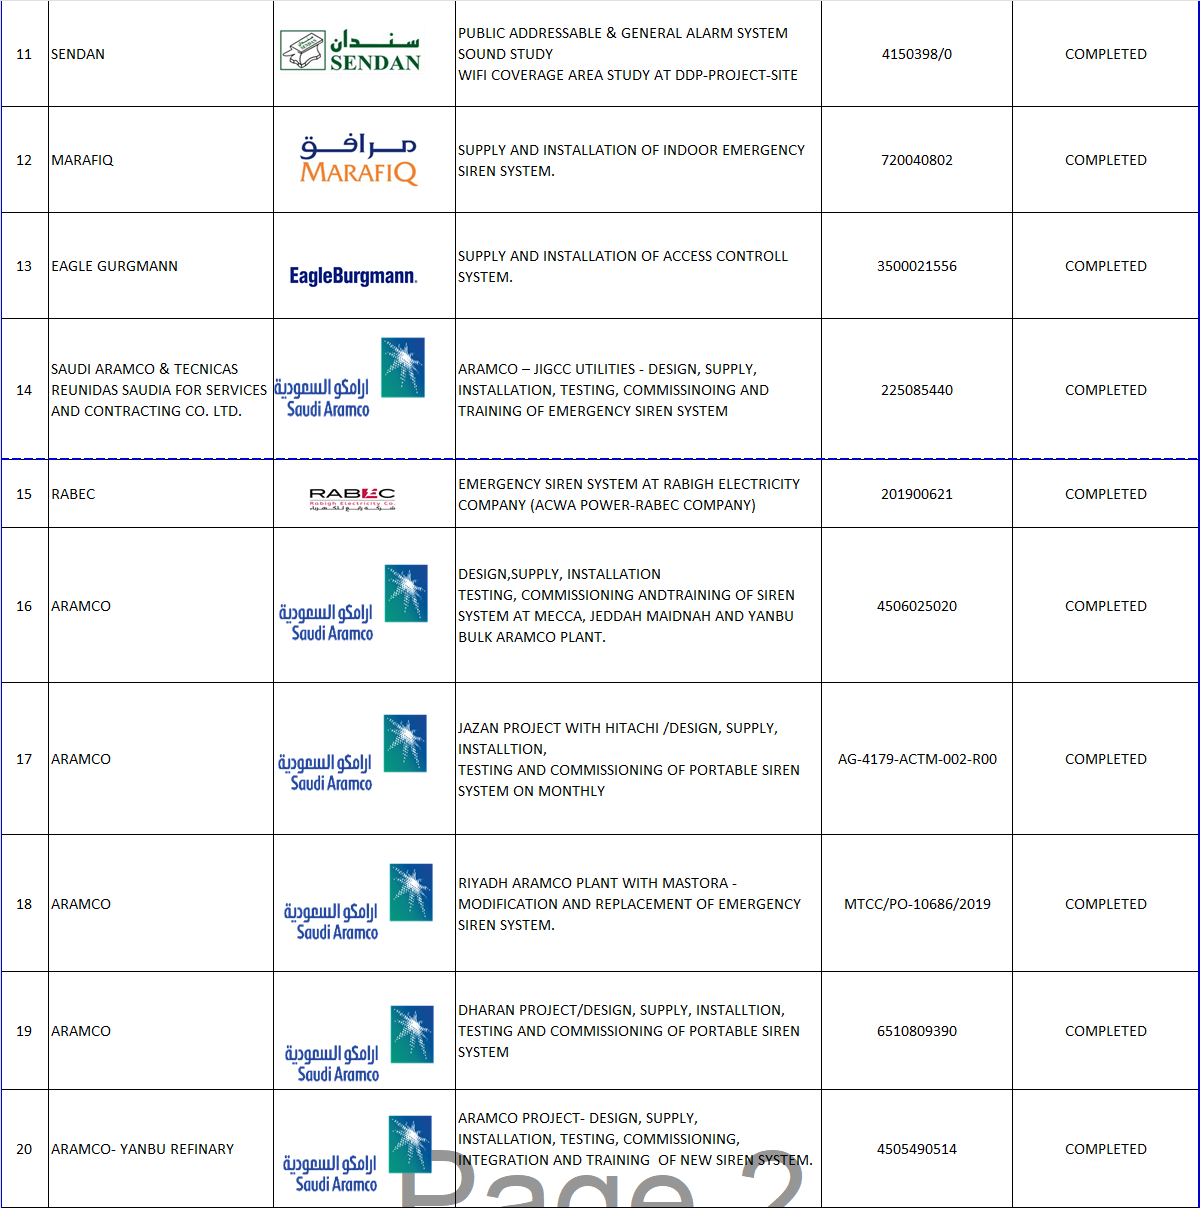The height and width of the screenshot is (1208, 1200).
Task: Click the RABEC client name cell
Action: pos(161,494)
